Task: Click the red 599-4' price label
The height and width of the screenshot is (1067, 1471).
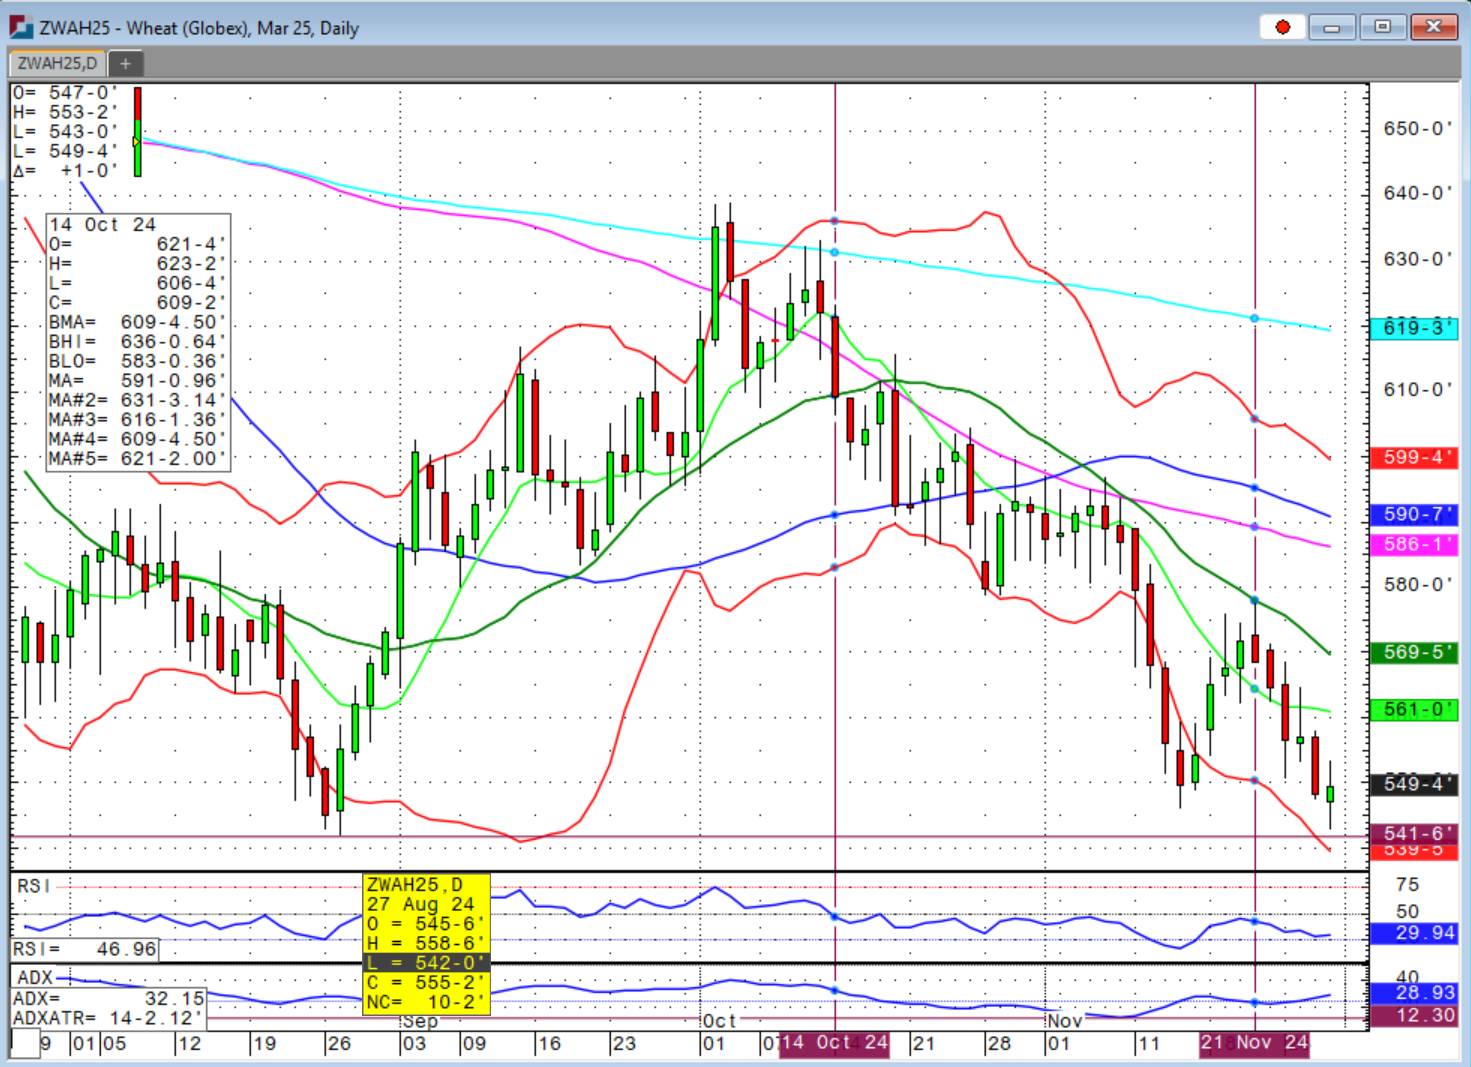Action: point(1414,457)
